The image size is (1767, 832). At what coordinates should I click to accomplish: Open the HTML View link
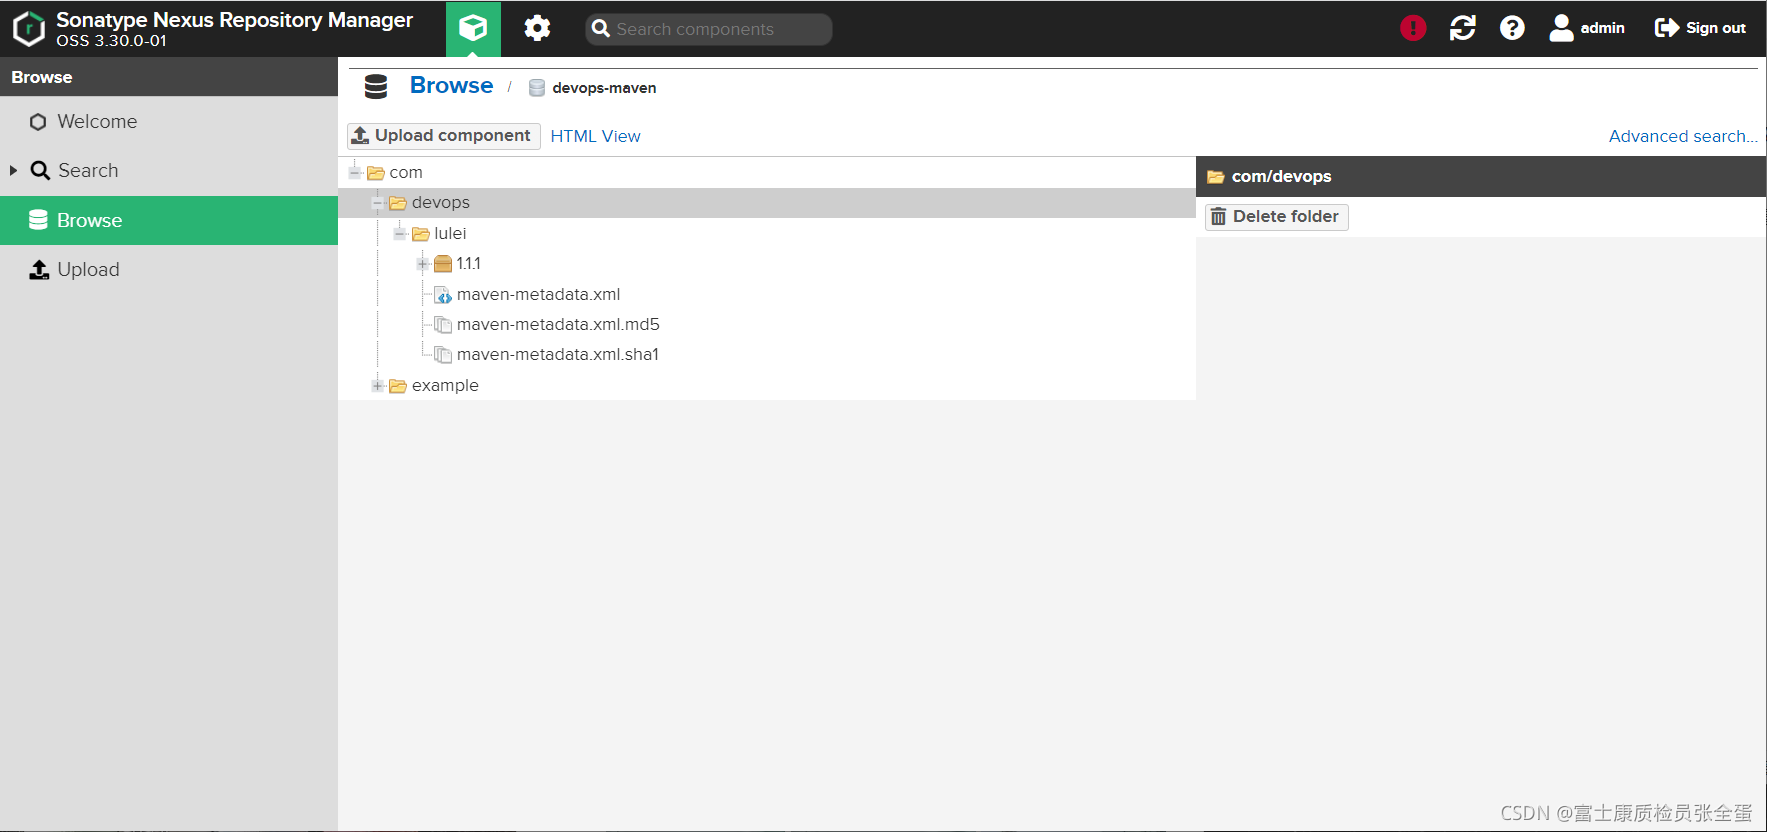click(x=595, y=136)
